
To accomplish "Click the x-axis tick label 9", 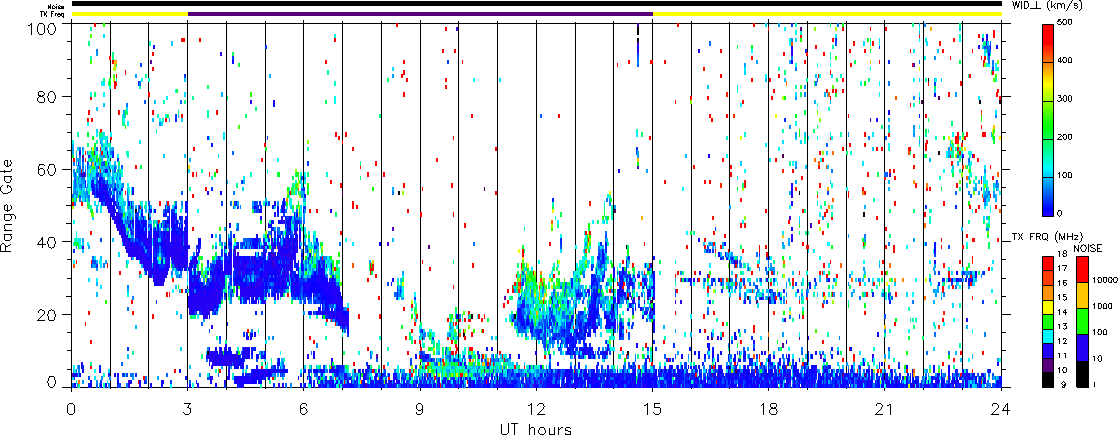I will tap(420, 409).
